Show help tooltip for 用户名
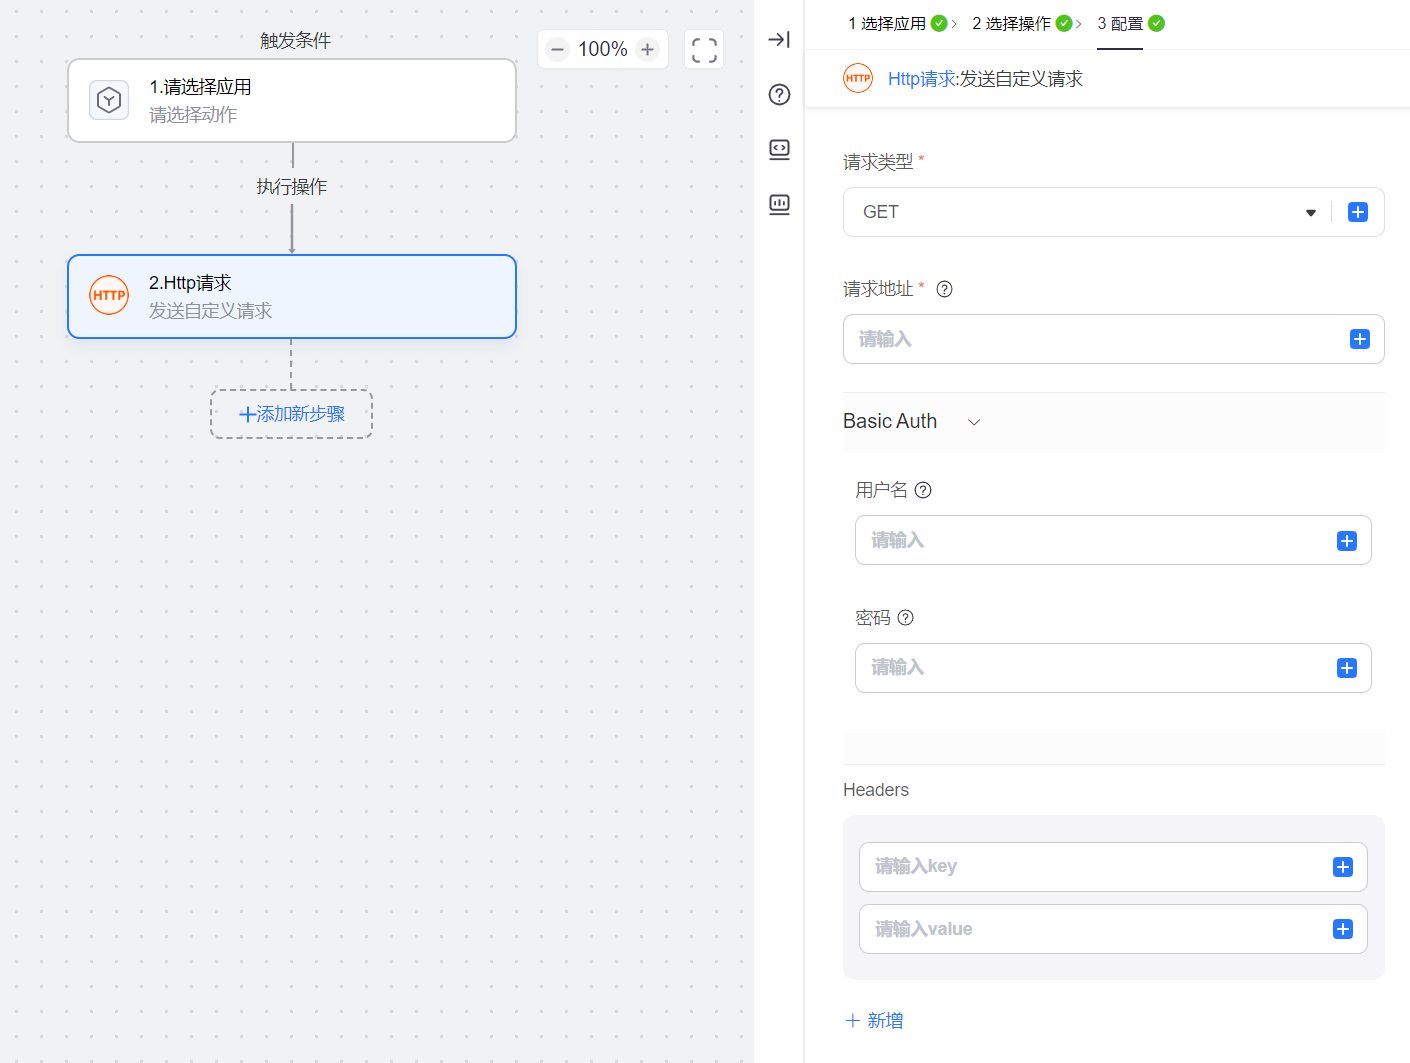Image resolution: width=1410 pixels, height=1063 pixels. point(923,490)
